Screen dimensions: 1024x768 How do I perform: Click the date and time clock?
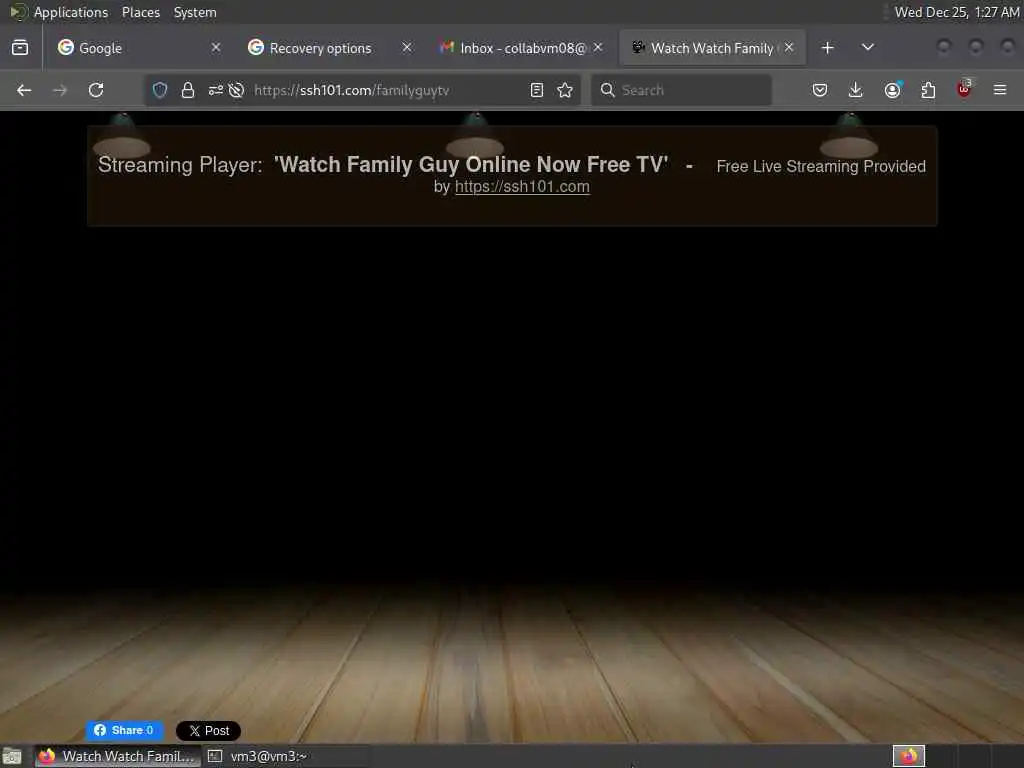[x=956, y=12]
